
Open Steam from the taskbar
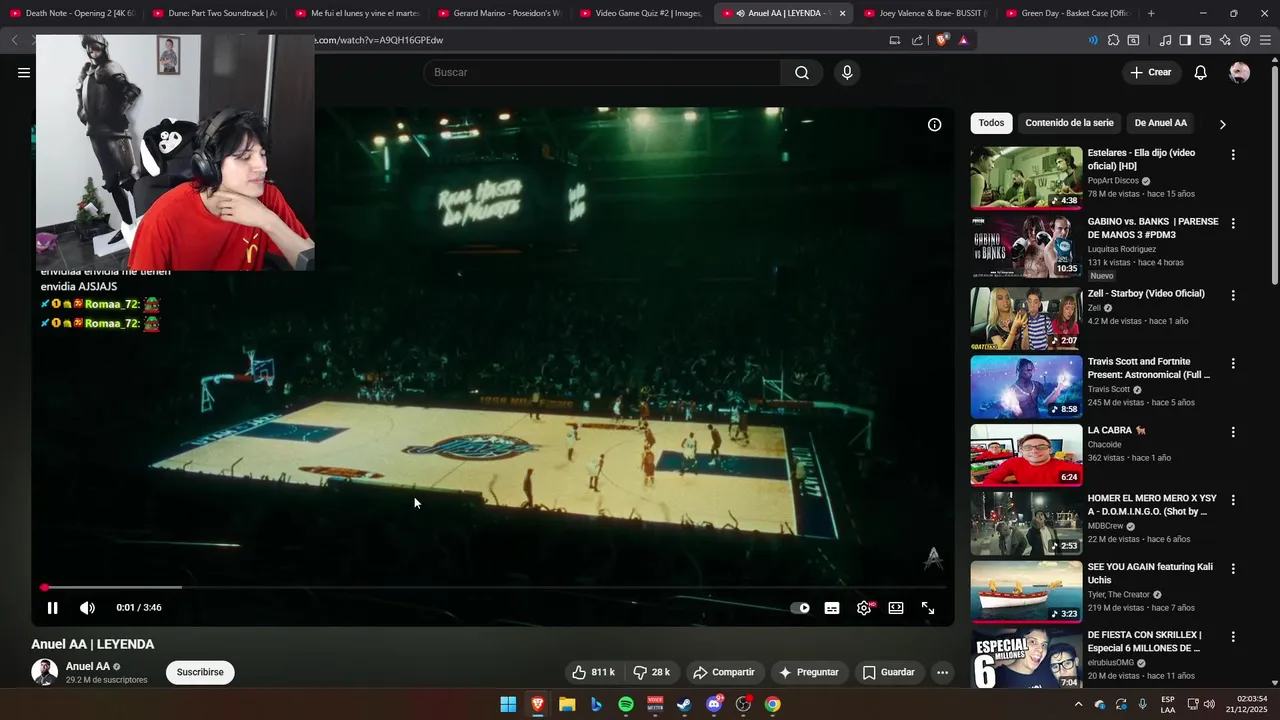pyautogui.click(x=684, y=704)
